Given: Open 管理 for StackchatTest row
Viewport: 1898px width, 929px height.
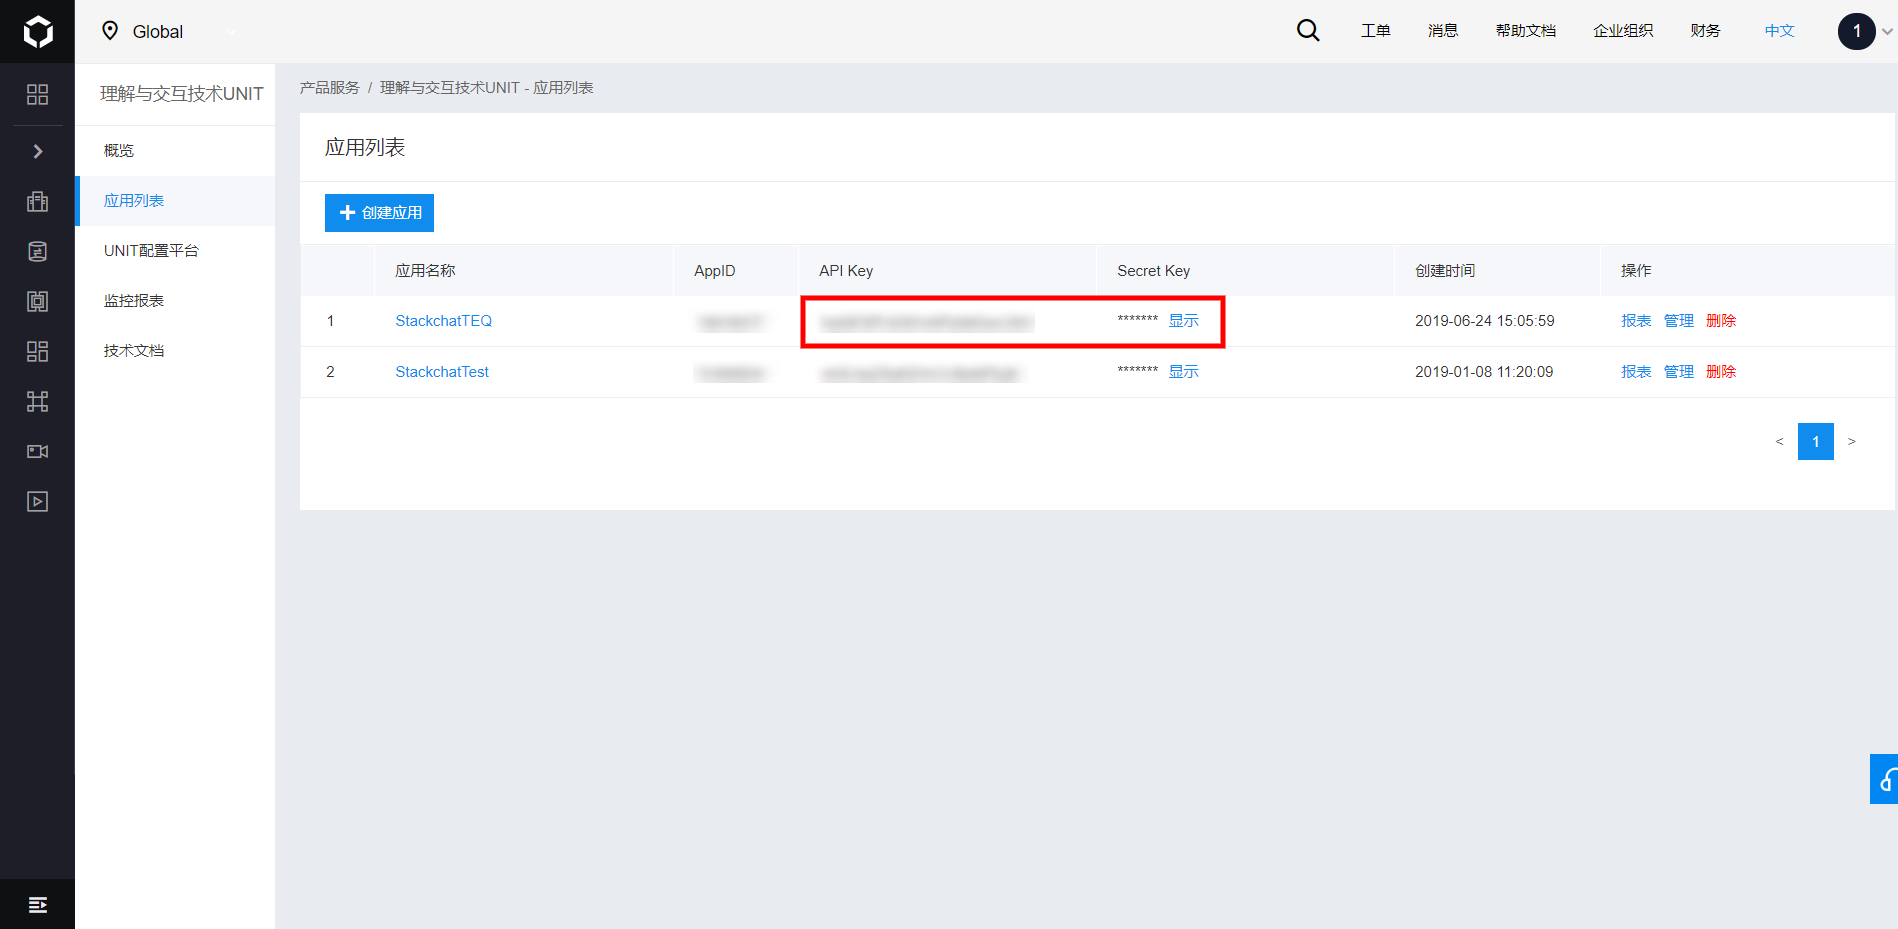Looking at the screenshot, I should pos(1679,372).
